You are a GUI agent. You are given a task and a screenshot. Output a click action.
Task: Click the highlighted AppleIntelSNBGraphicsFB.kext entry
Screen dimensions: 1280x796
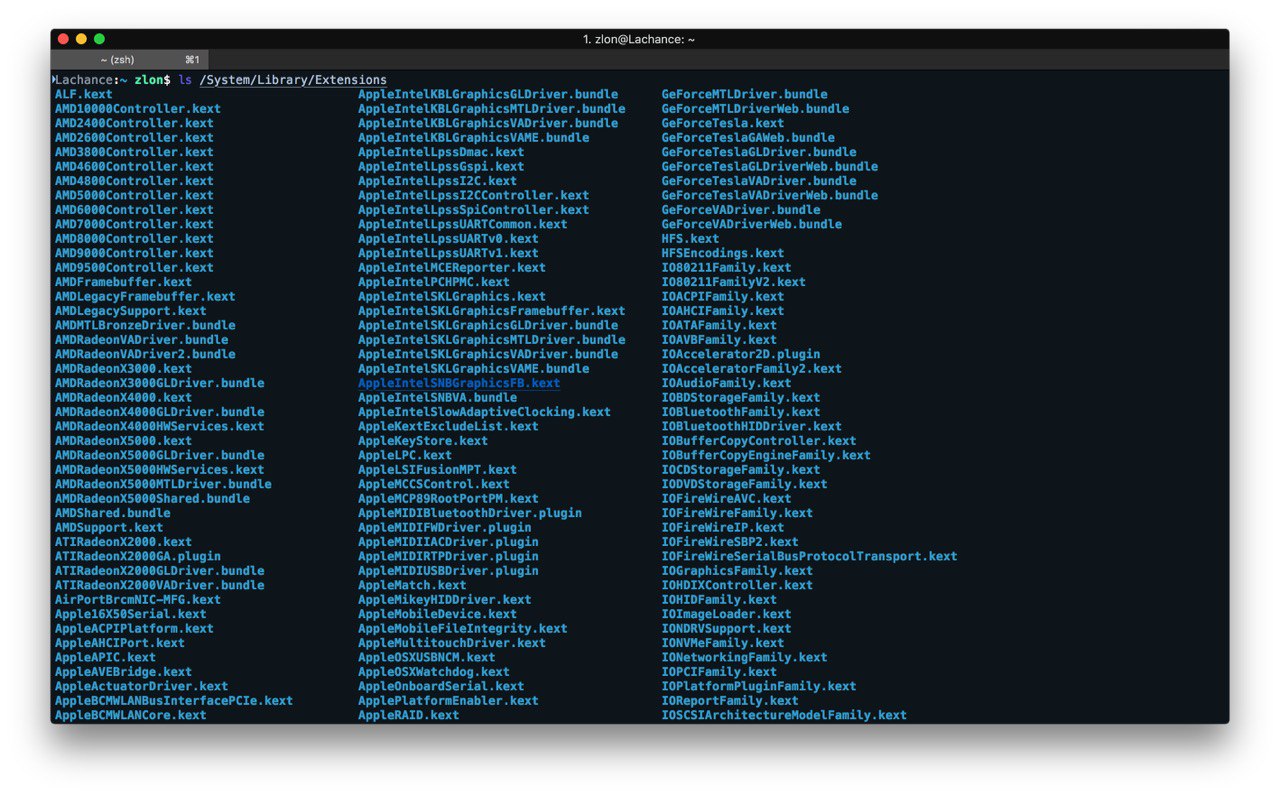tap(459, 383)
